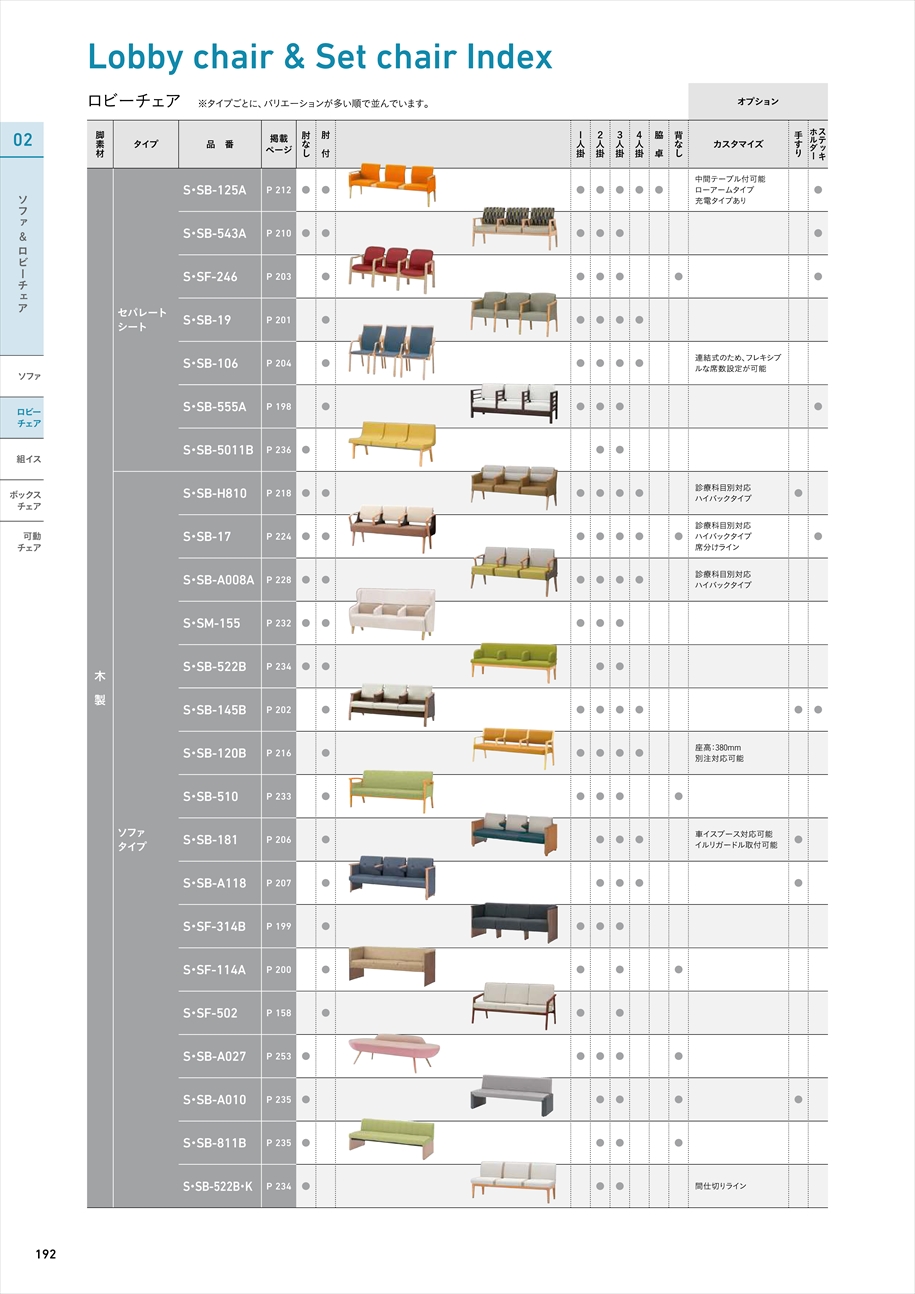This screenshot has width=915, height=1294.
Task: Click the white S•SB-522B•K bench image
Action: click(514, 1180)
